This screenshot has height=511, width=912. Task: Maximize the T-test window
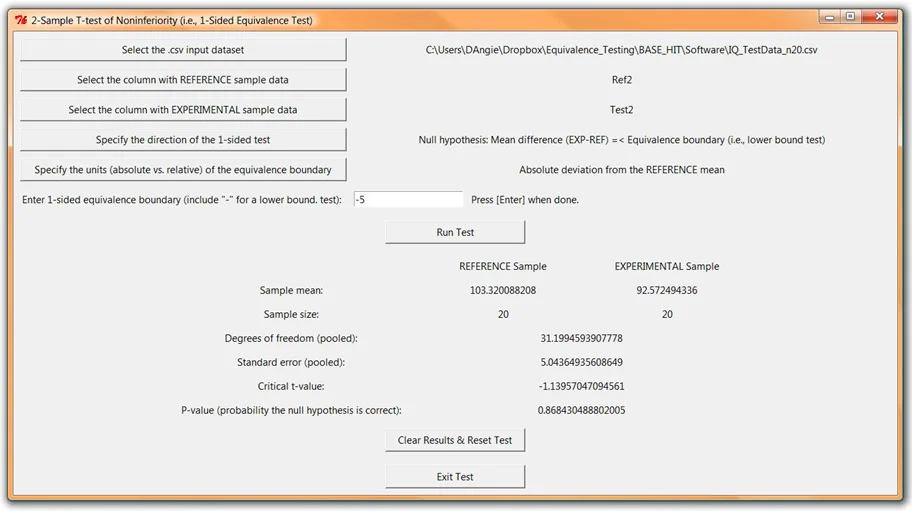coord(850,17)
